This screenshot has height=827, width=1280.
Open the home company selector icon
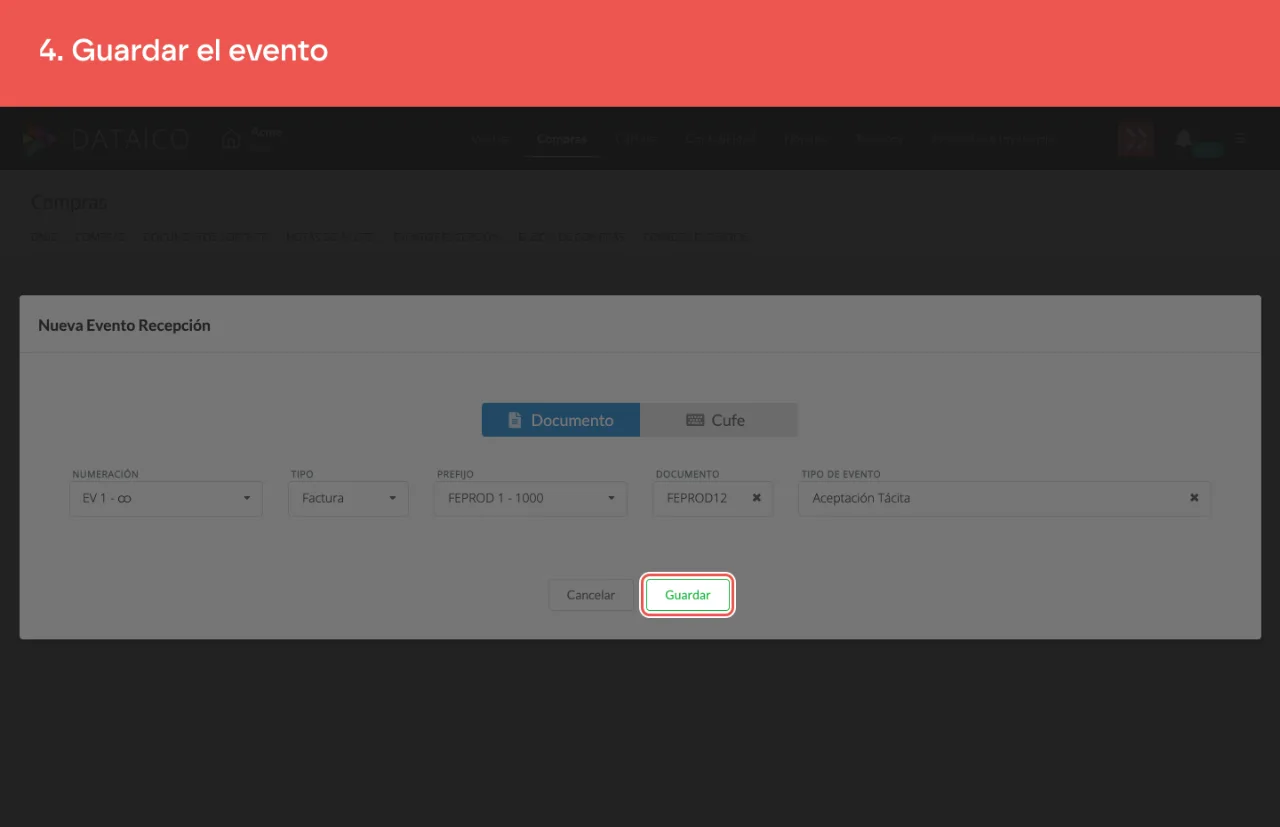(x=231, y=140)
